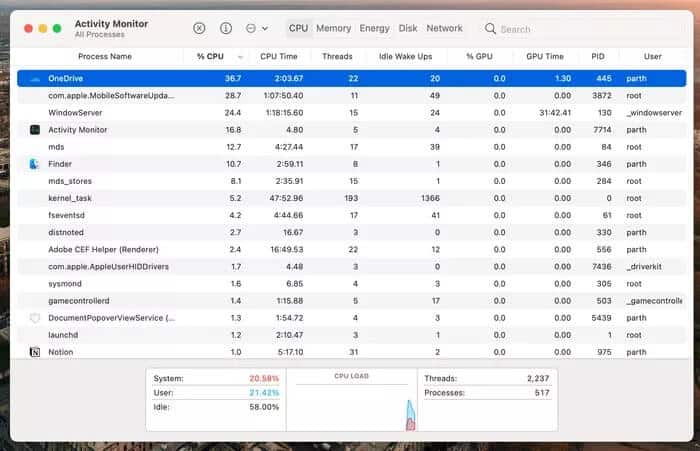This screenshot has height=451, width=700.
Task: Click PID 3872 cell
Action: [x=602, y=96]
